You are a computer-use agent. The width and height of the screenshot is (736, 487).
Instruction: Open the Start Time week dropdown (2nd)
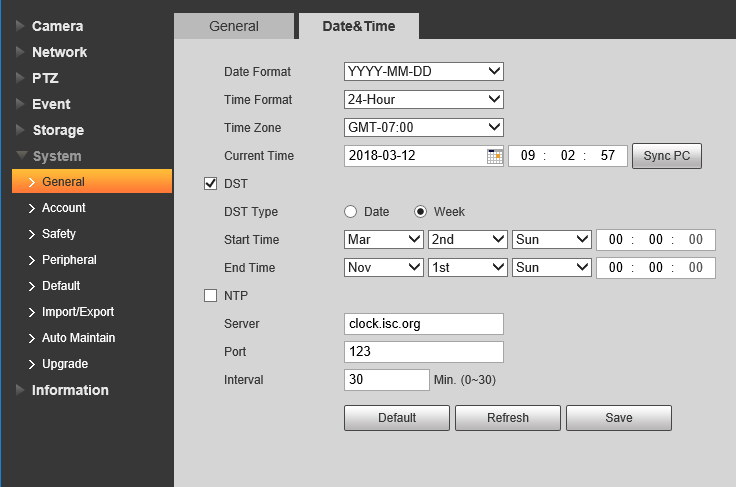click(x=468, y=240)
